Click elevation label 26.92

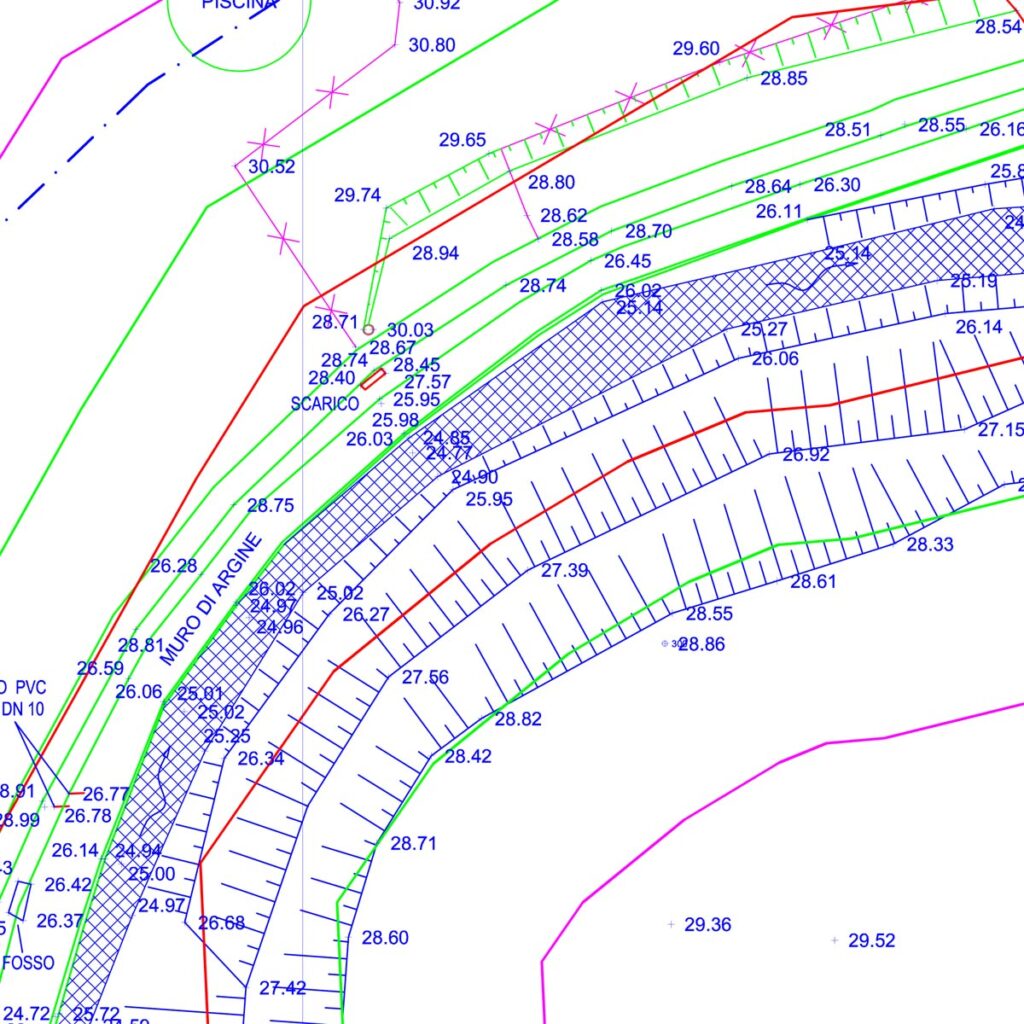click(806, 455)
